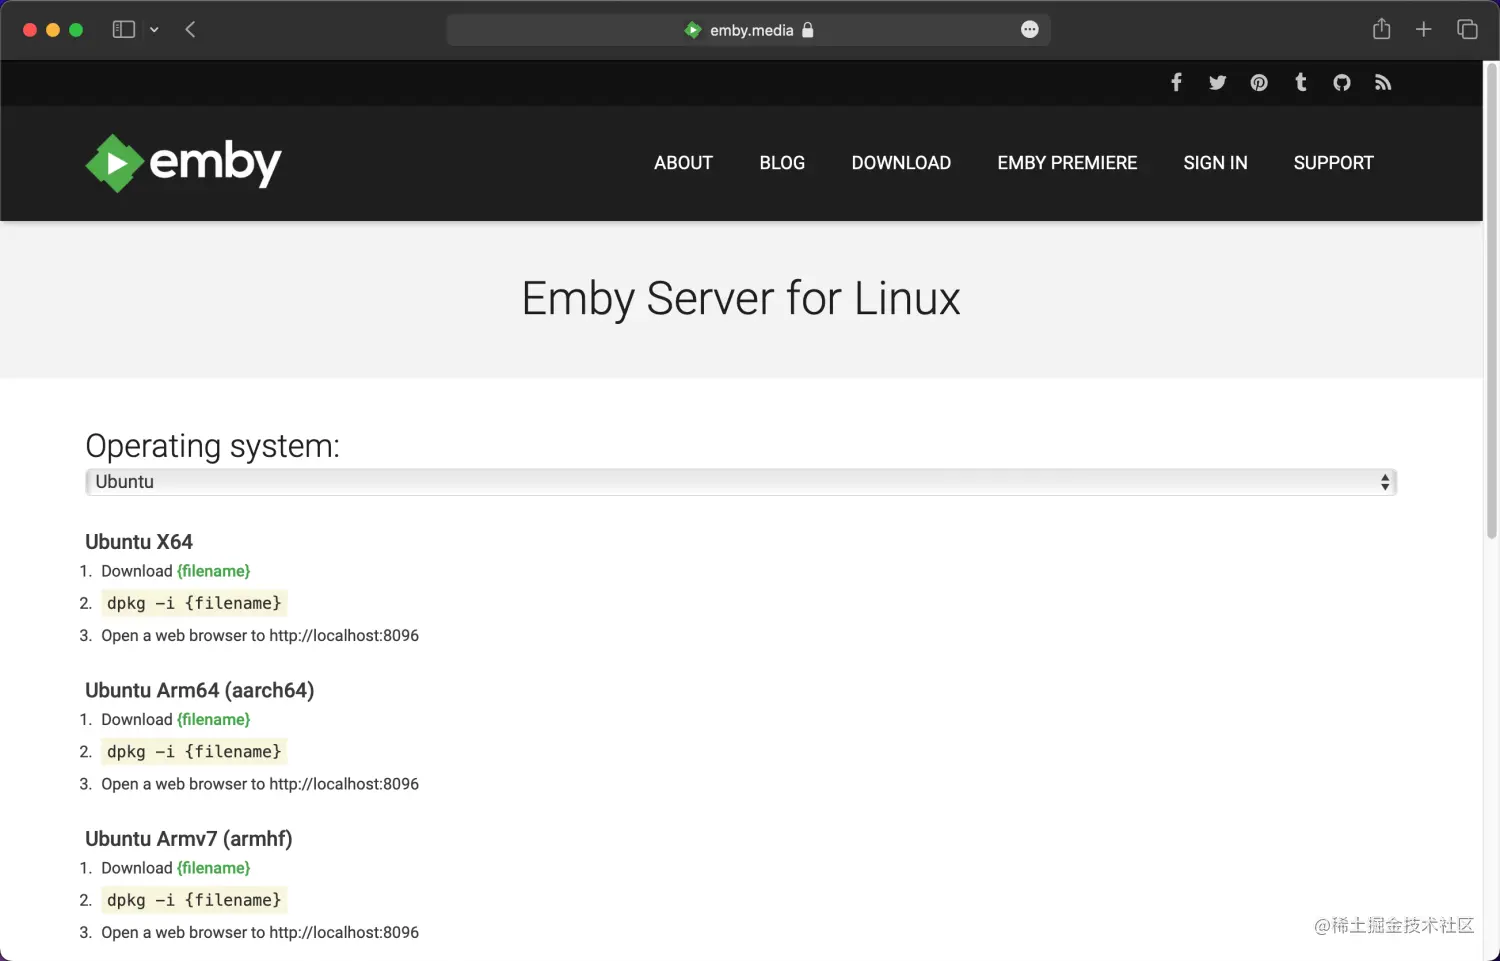Download the Ubuntu Arm64 {filename} link

coord(213,719)
